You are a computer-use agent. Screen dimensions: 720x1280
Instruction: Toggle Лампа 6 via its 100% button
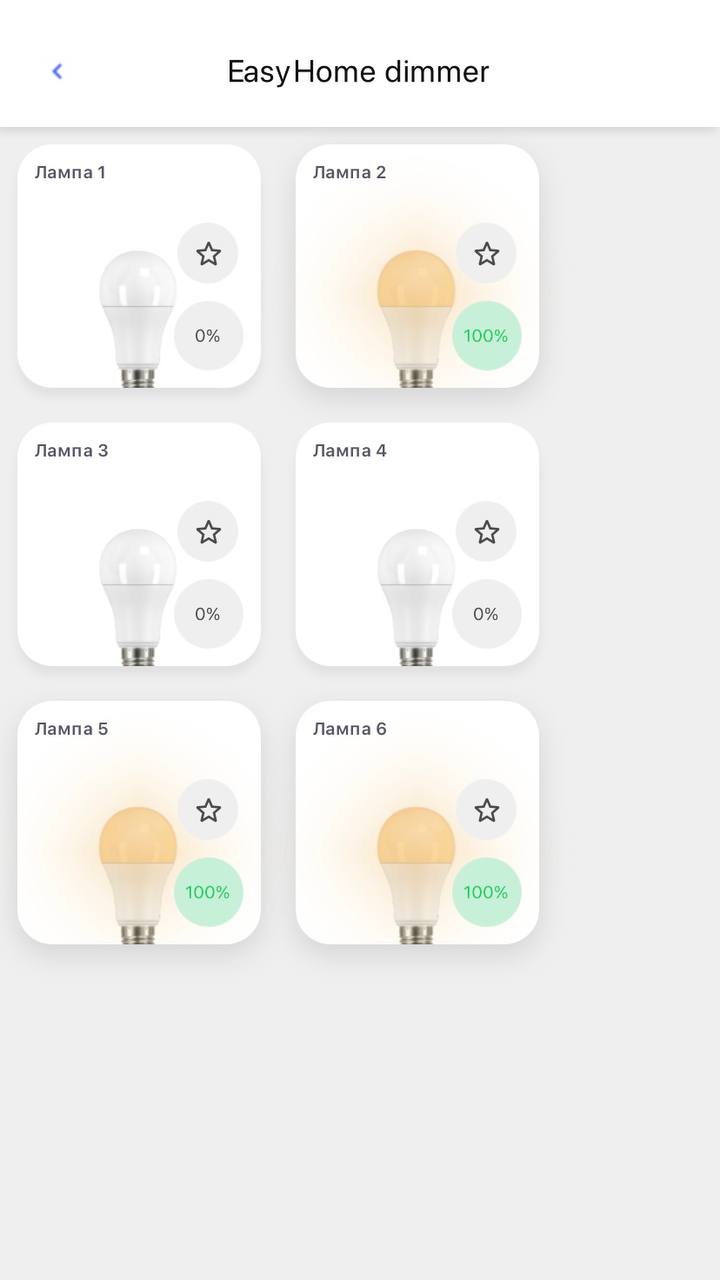[x=486, y=892]
